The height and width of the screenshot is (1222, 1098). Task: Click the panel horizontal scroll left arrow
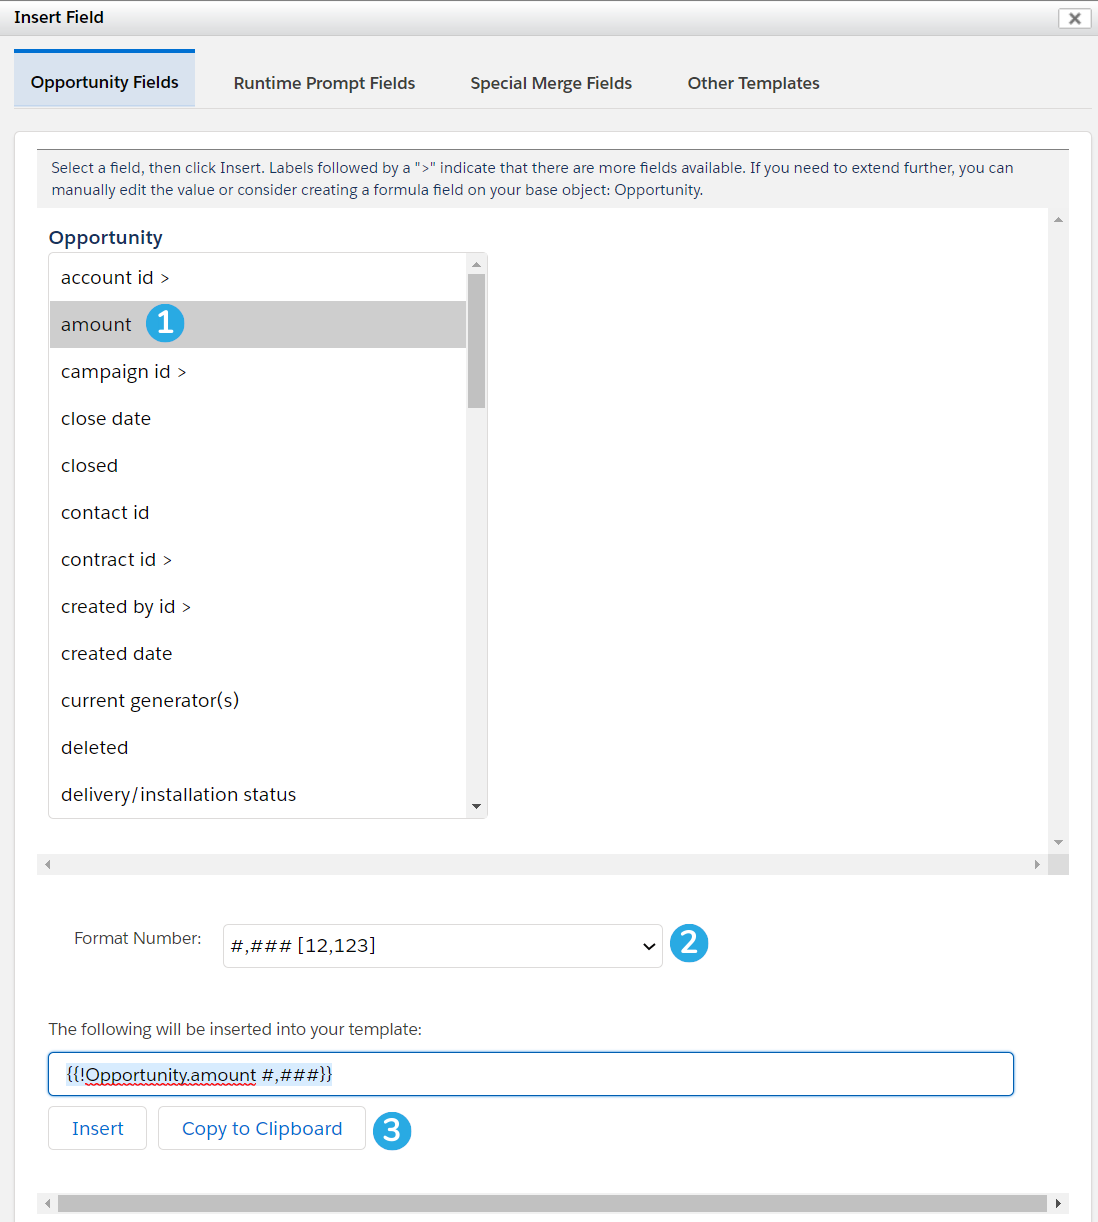coord(47,864)
